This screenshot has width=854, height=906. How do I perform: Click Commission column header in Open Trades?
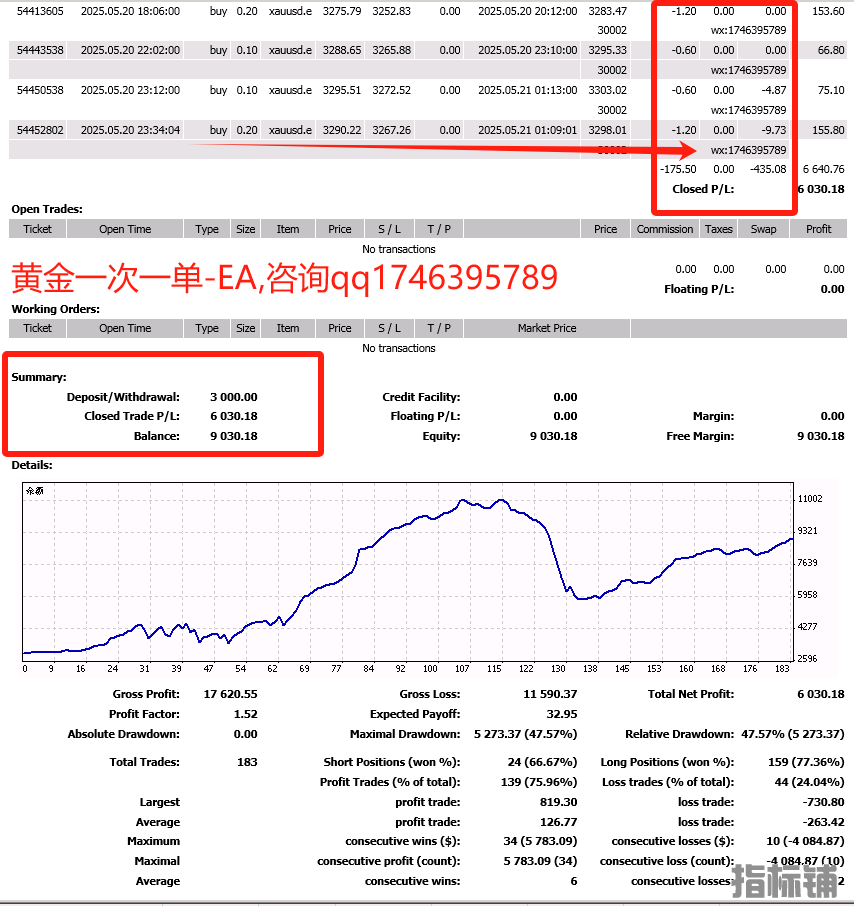[x=664, y=229]
